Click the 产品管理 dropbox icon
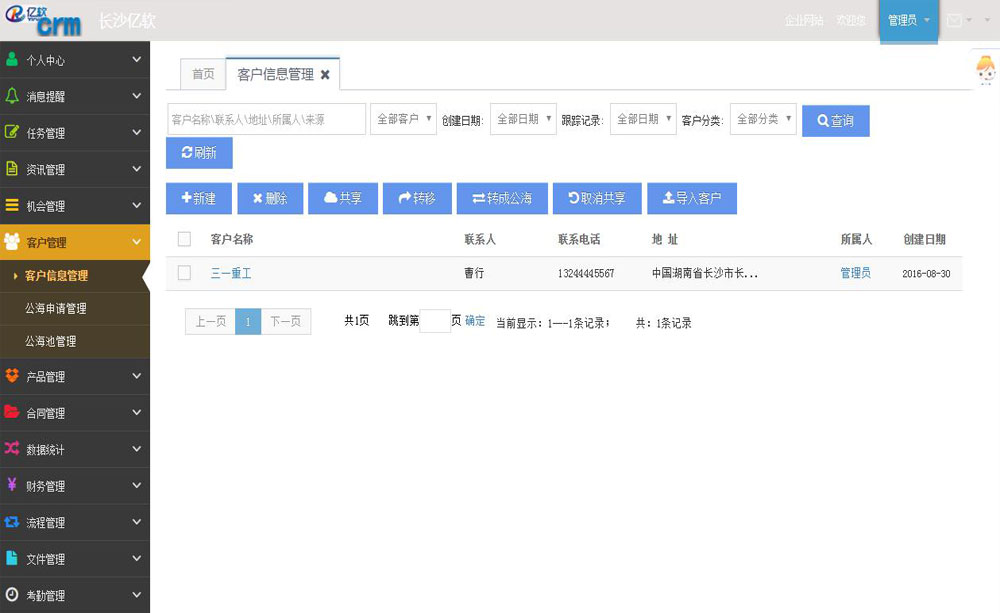This screenshot has width=1000, height=613. tap(12, 376)
